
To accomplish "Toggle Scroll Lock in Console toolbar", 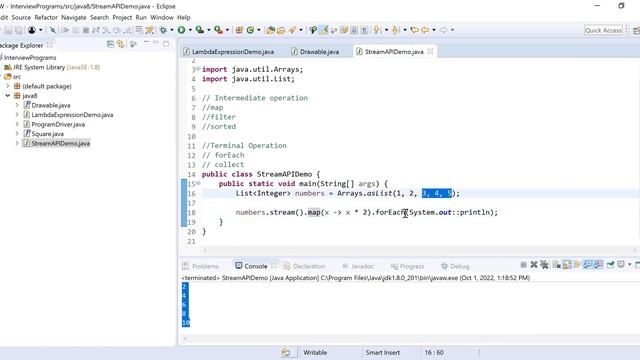I will (x=567, y=265).
